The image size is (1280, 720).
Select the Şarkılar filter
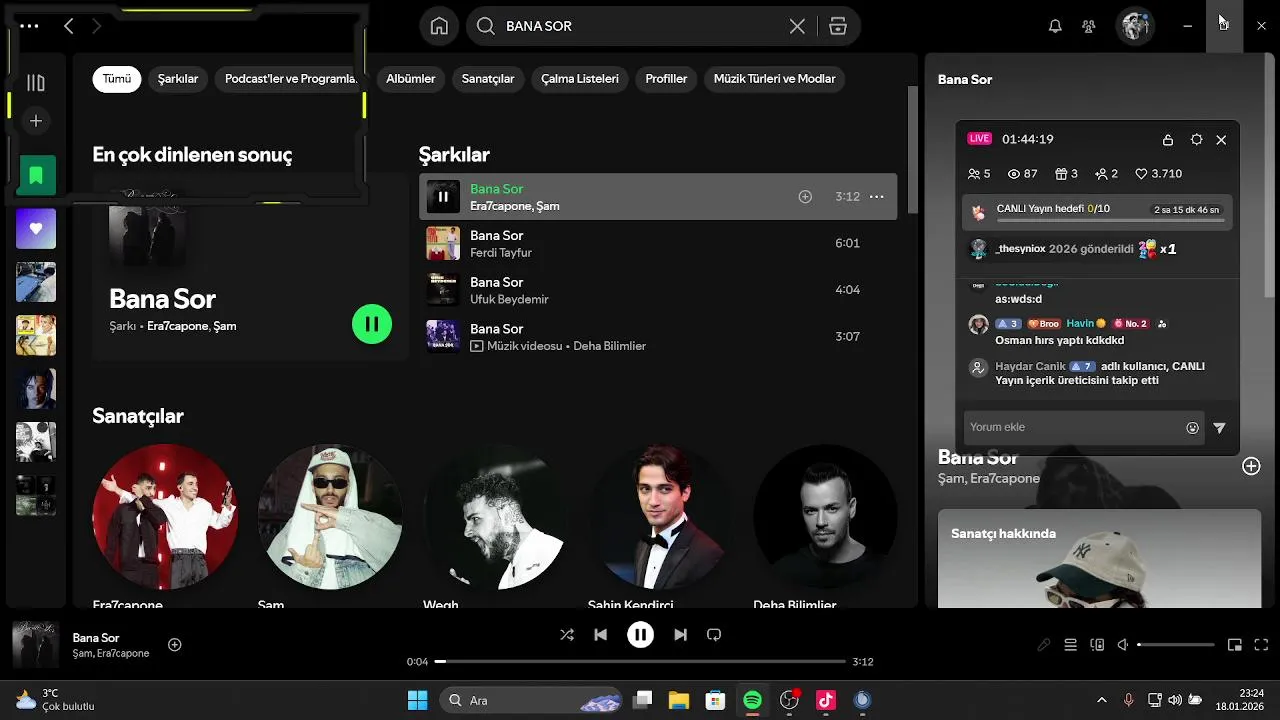tap(178, 79)
